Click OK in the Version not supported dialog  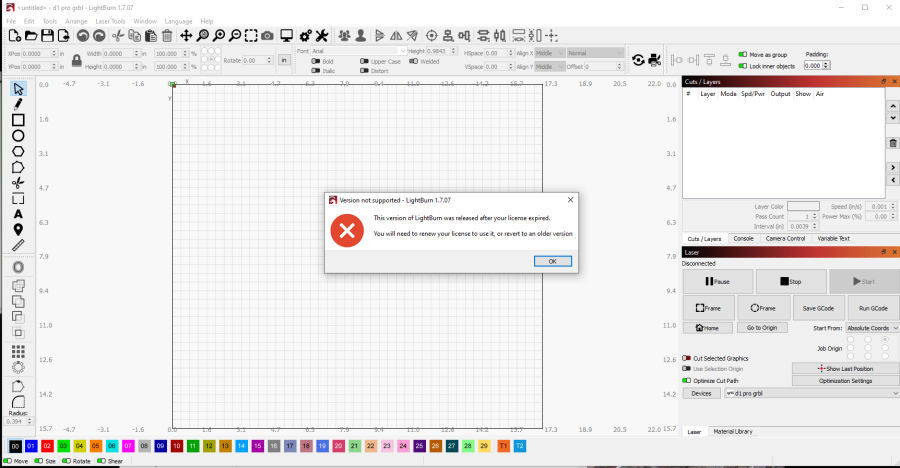coord(552,261)
